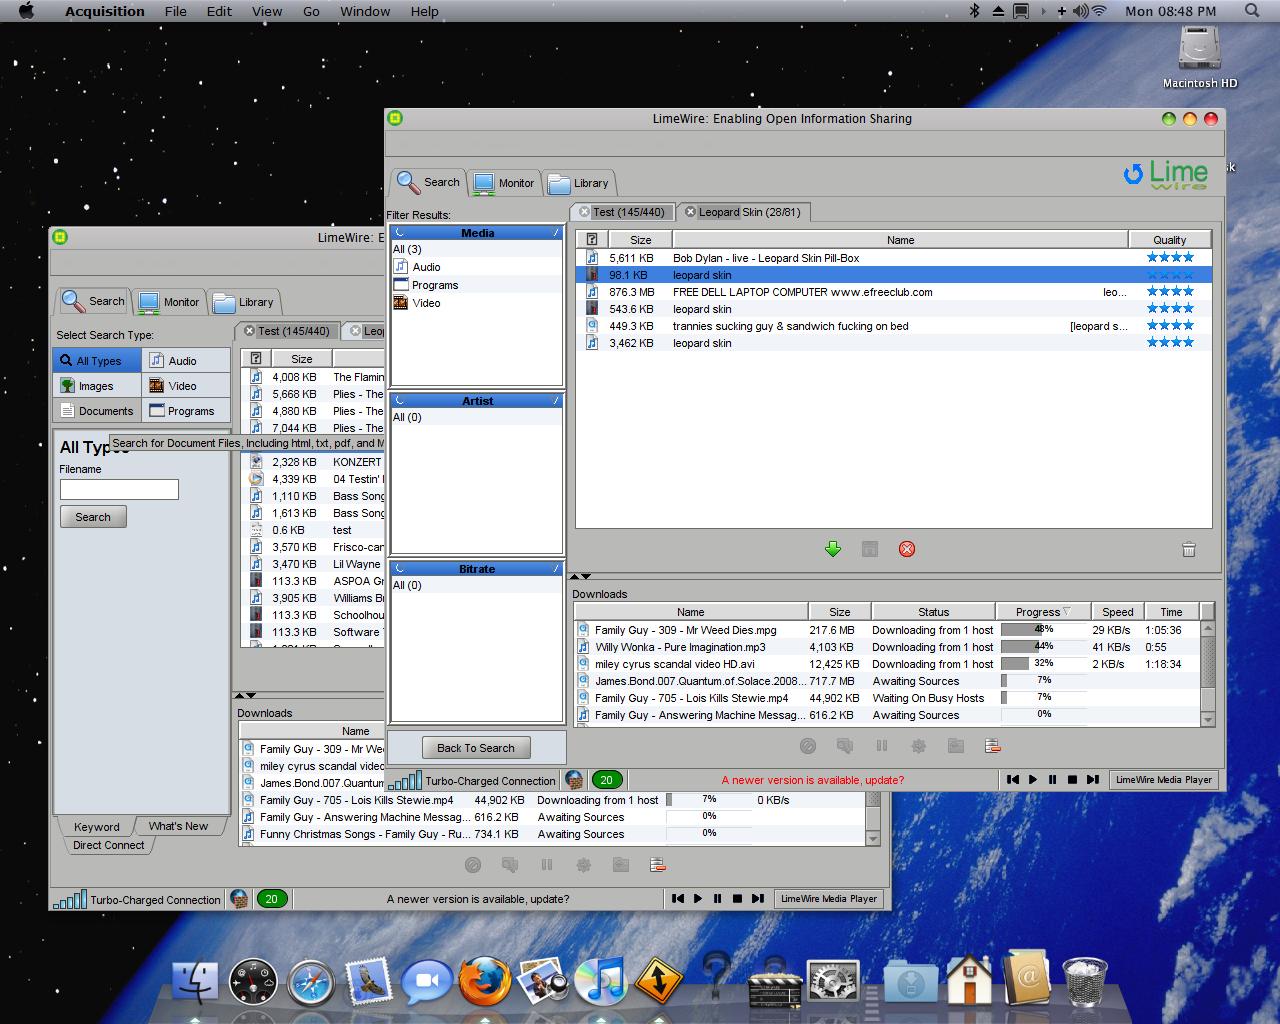1280x1024 pixels.
Task: Stop playback in back window's media player
Action: pyautogui.click(x=737, y=898)
